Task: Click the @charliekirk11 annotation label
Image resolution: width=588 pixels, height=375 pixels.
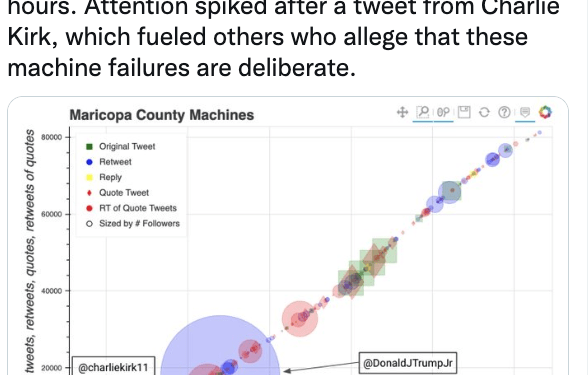Action: (113, 366)
